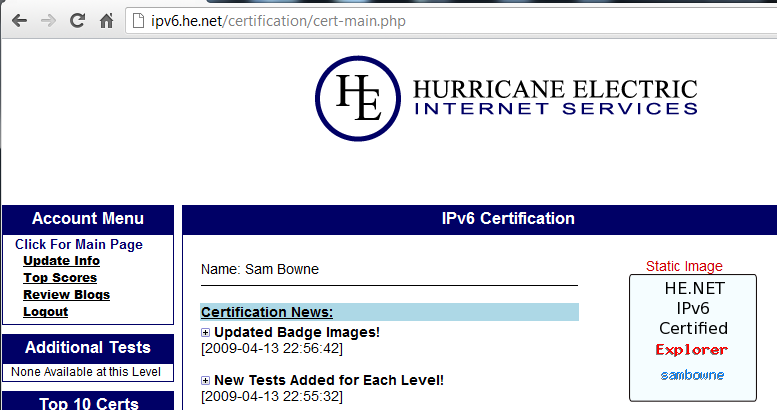Click the Logout link
Screen dimensions: 777x410
click(x=46, y=311)
